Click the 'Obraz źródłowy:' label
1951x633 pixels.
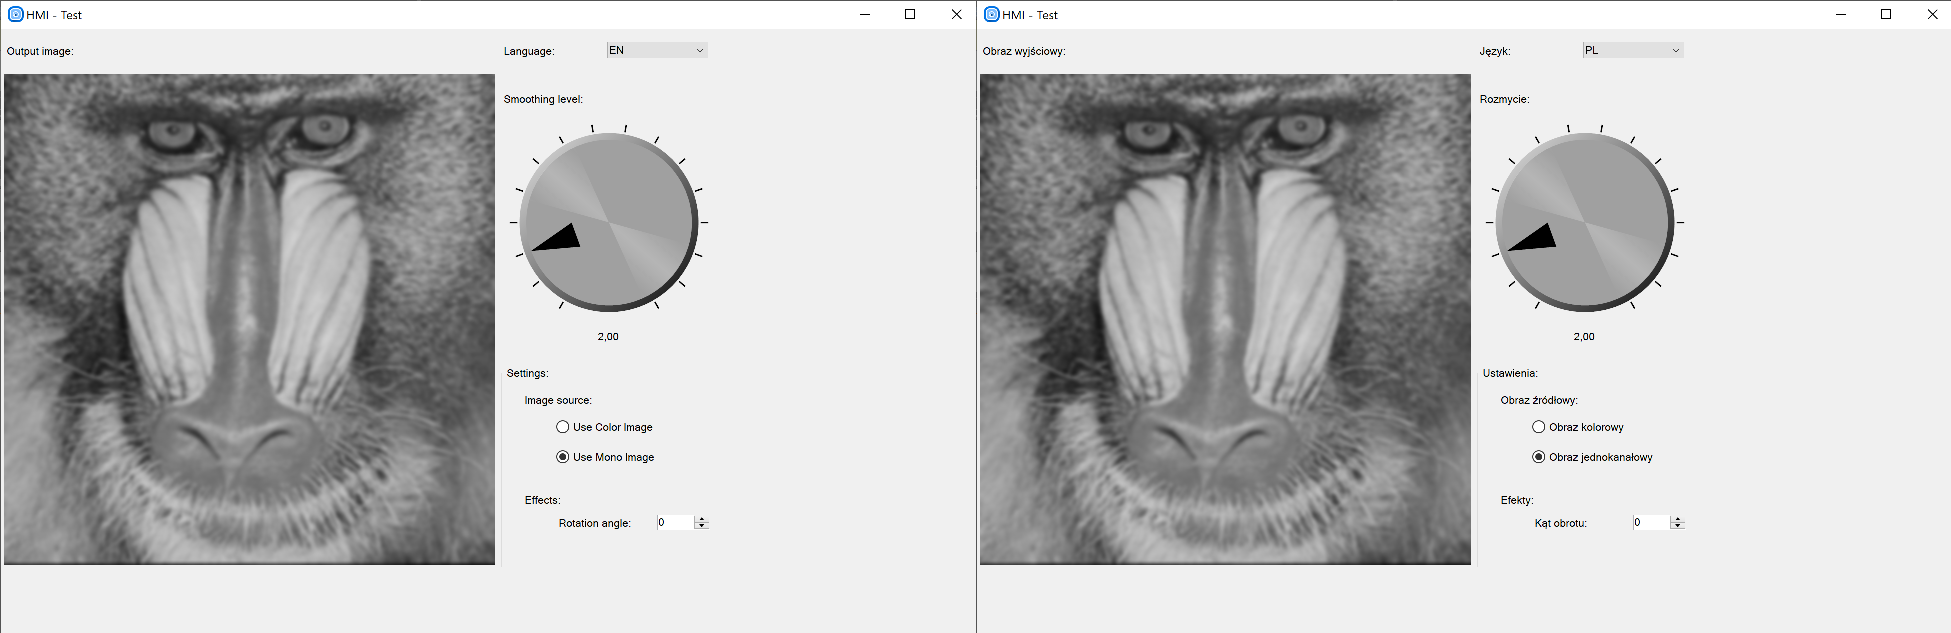(x=1539, y=400)
